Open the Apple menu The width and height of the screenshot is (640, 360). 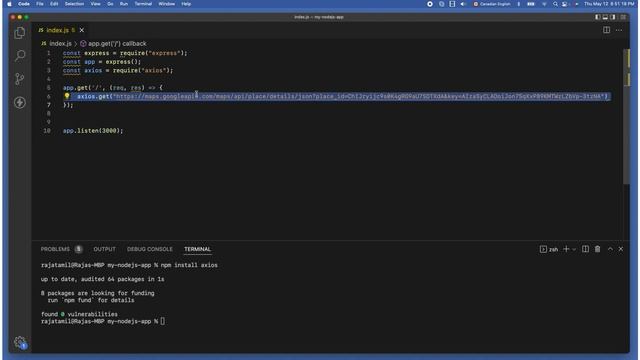coord(9,4)
